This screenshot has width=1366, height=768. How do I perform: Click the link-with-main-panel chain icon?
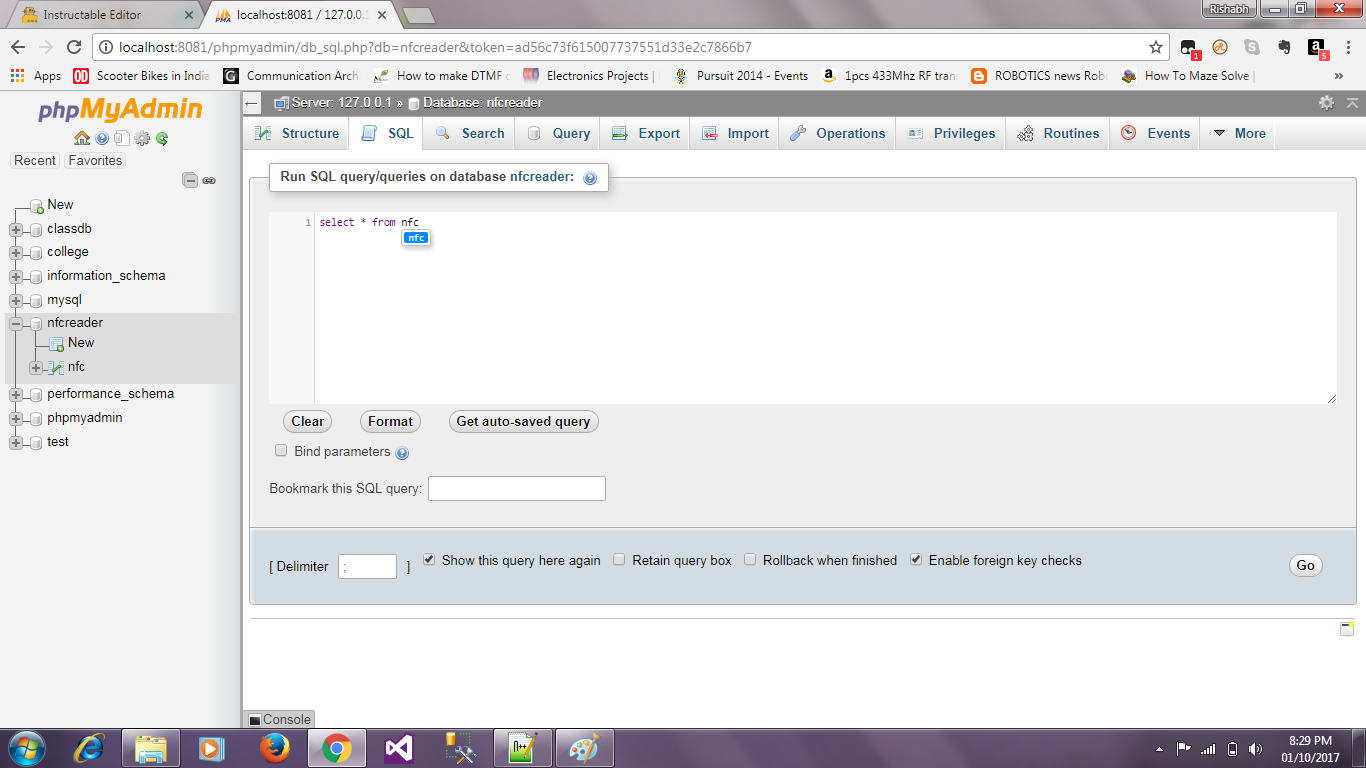pyautogui.click(x=209, y=180)
